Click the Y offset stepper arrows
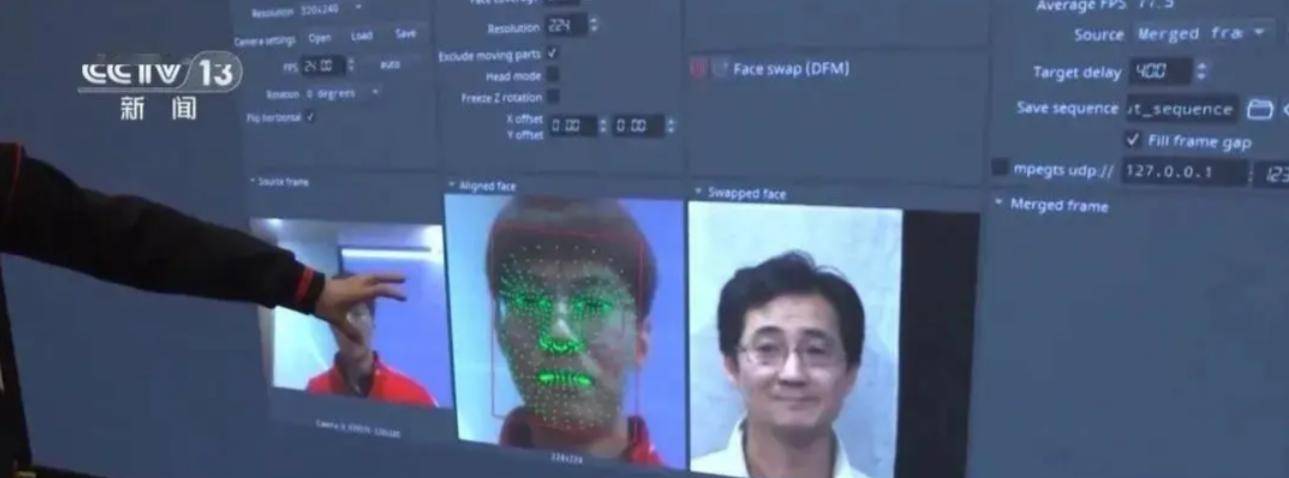Screen dimensions: 1289x478 tap(670, 126)
